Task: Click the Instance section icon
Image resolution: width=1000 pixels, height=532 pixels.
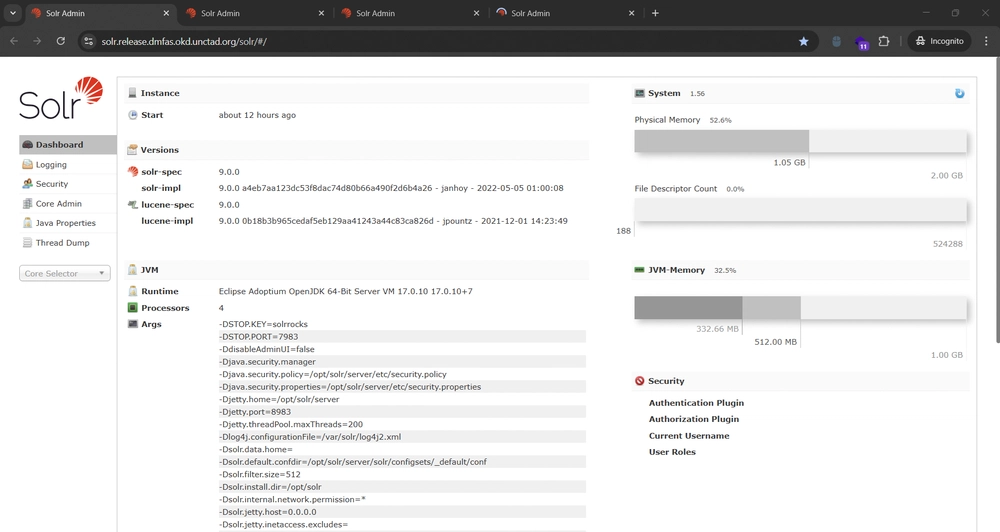Action: [132, 93]
